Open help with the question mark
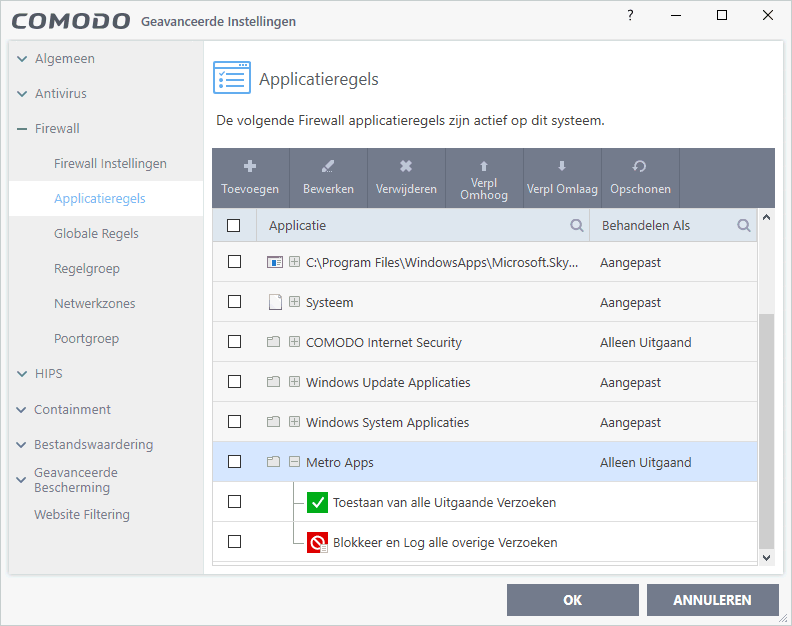The height and width of the screenshot is (626, 792). 630,15
